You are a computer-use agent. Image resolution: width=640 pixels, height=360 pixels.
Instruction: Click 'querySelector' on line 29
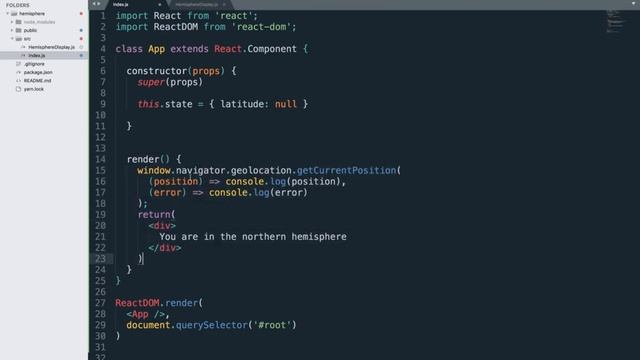(x=211, y=325)
